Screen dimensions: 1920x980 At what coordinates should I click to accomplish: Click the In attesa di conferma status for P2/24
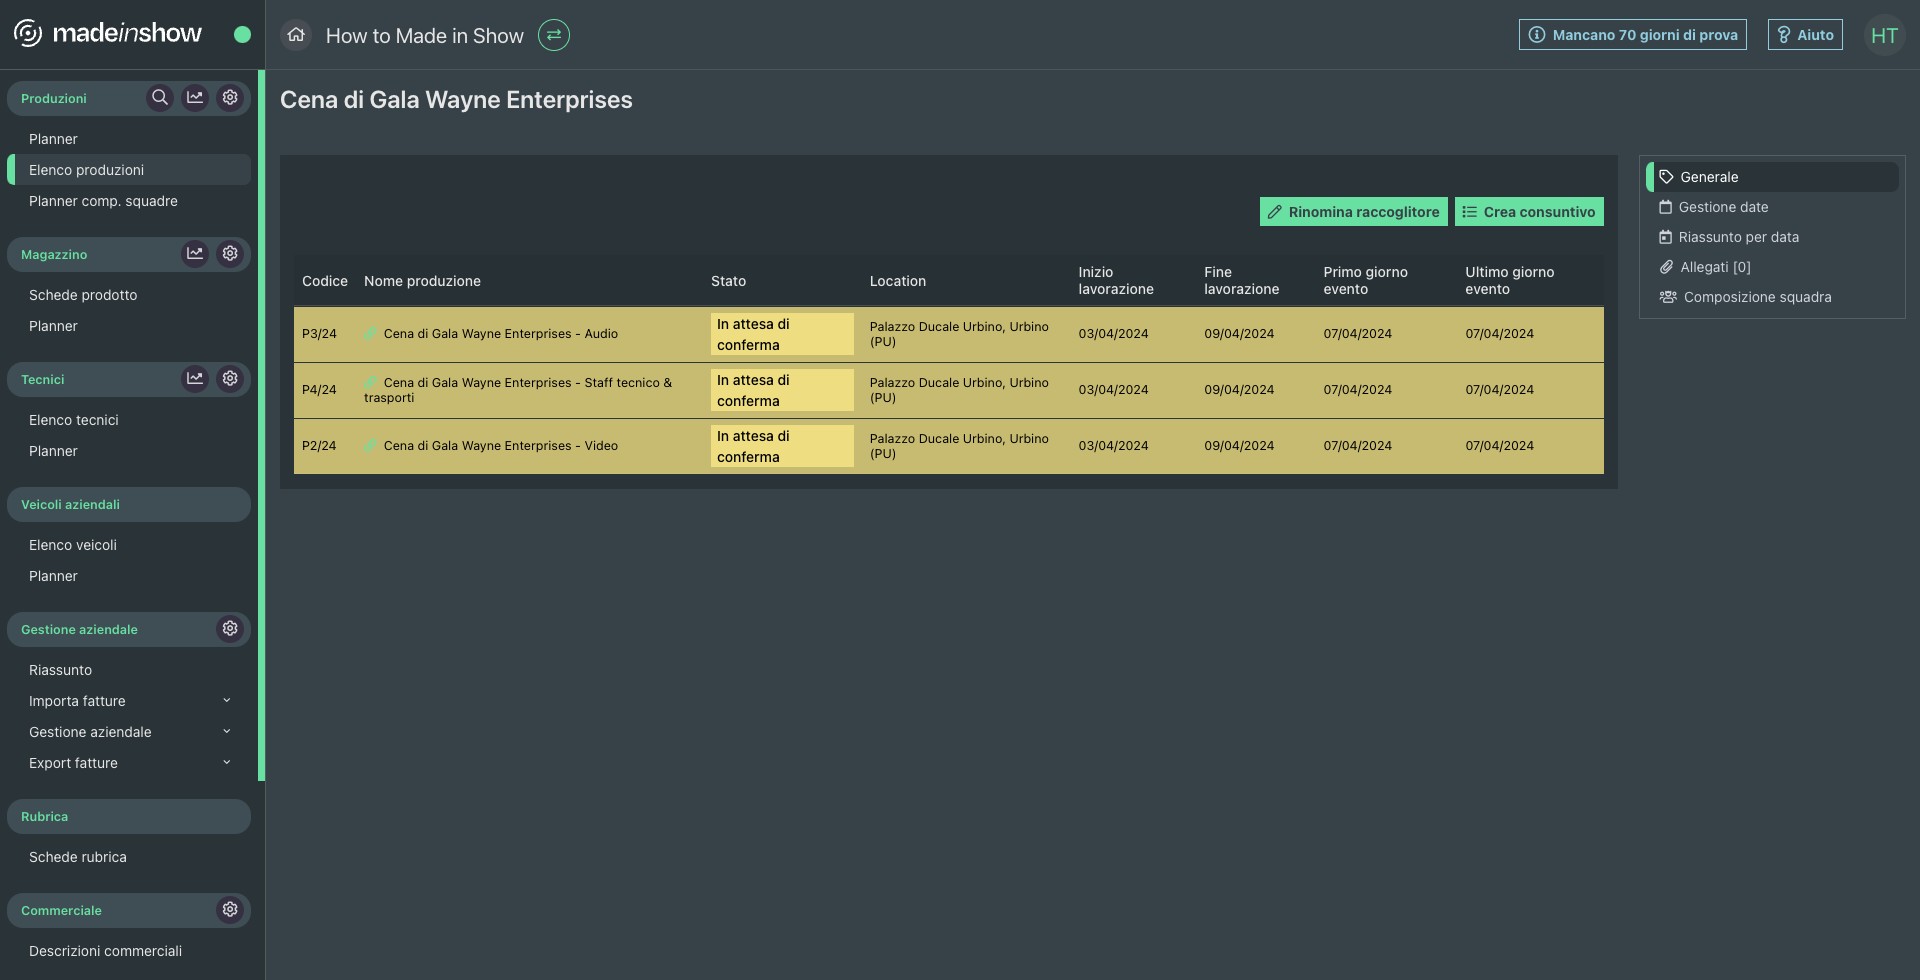782,446
